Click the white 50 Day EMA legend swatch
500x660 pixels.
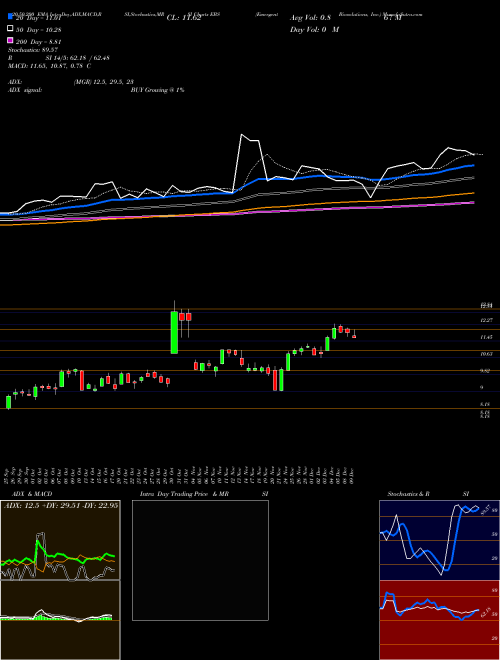(x=10, y=29)
